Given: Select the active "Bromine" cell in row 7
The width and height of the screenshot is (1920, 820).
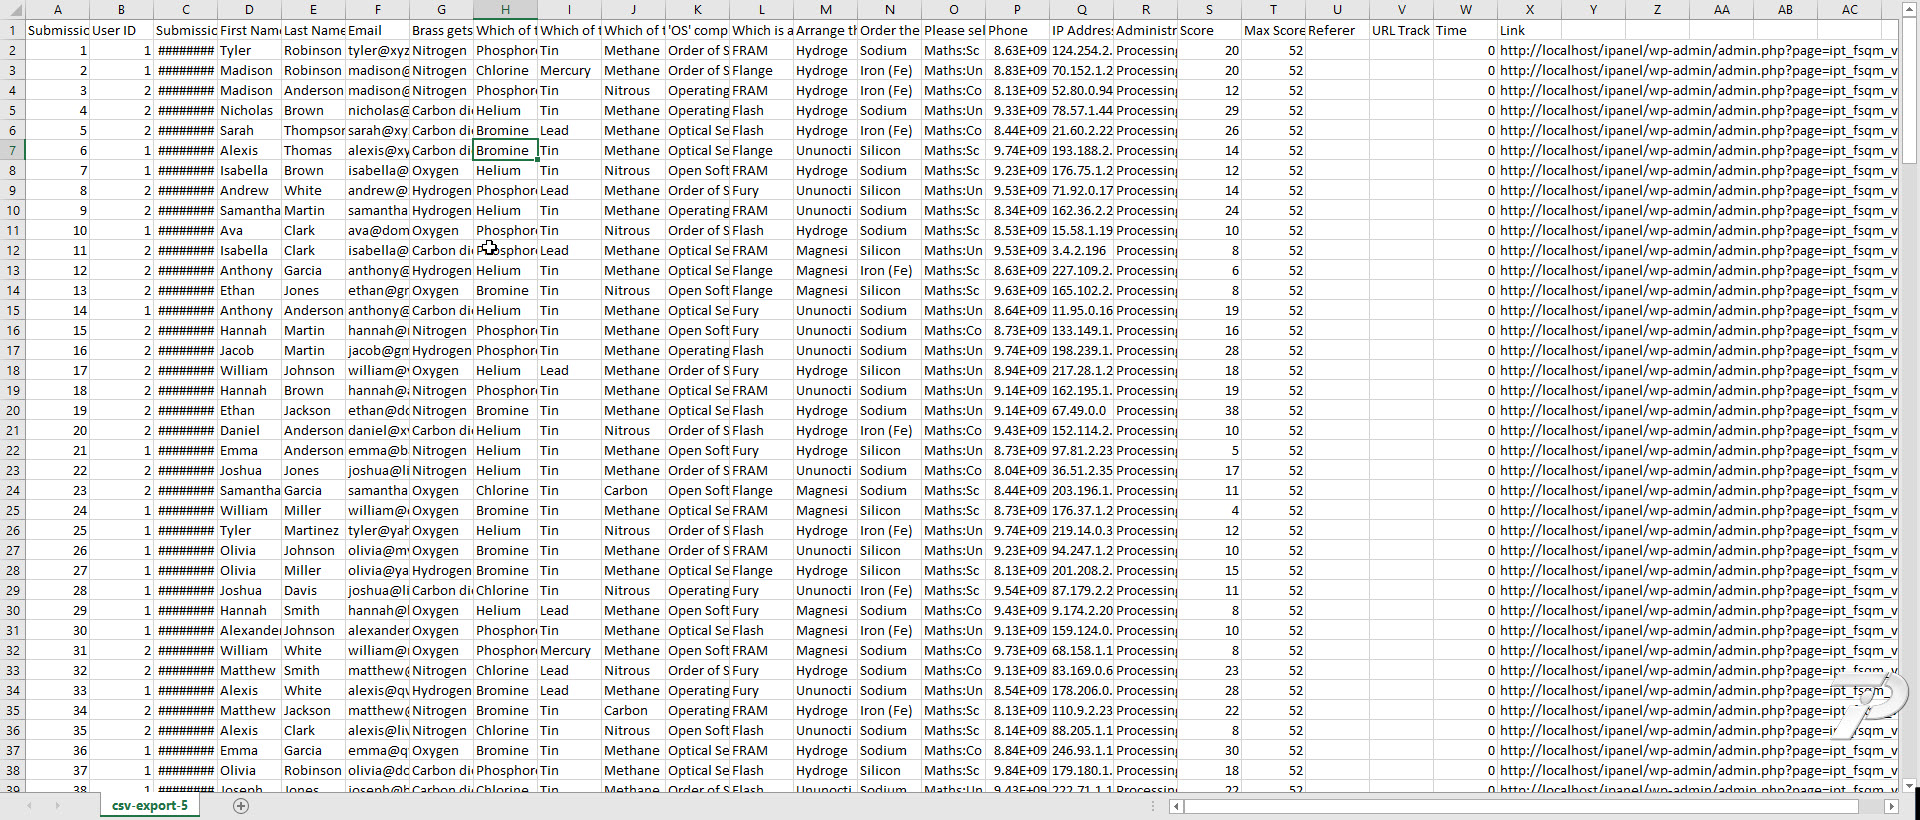Looking at the screenshot, I should click(x=505, y=150).
